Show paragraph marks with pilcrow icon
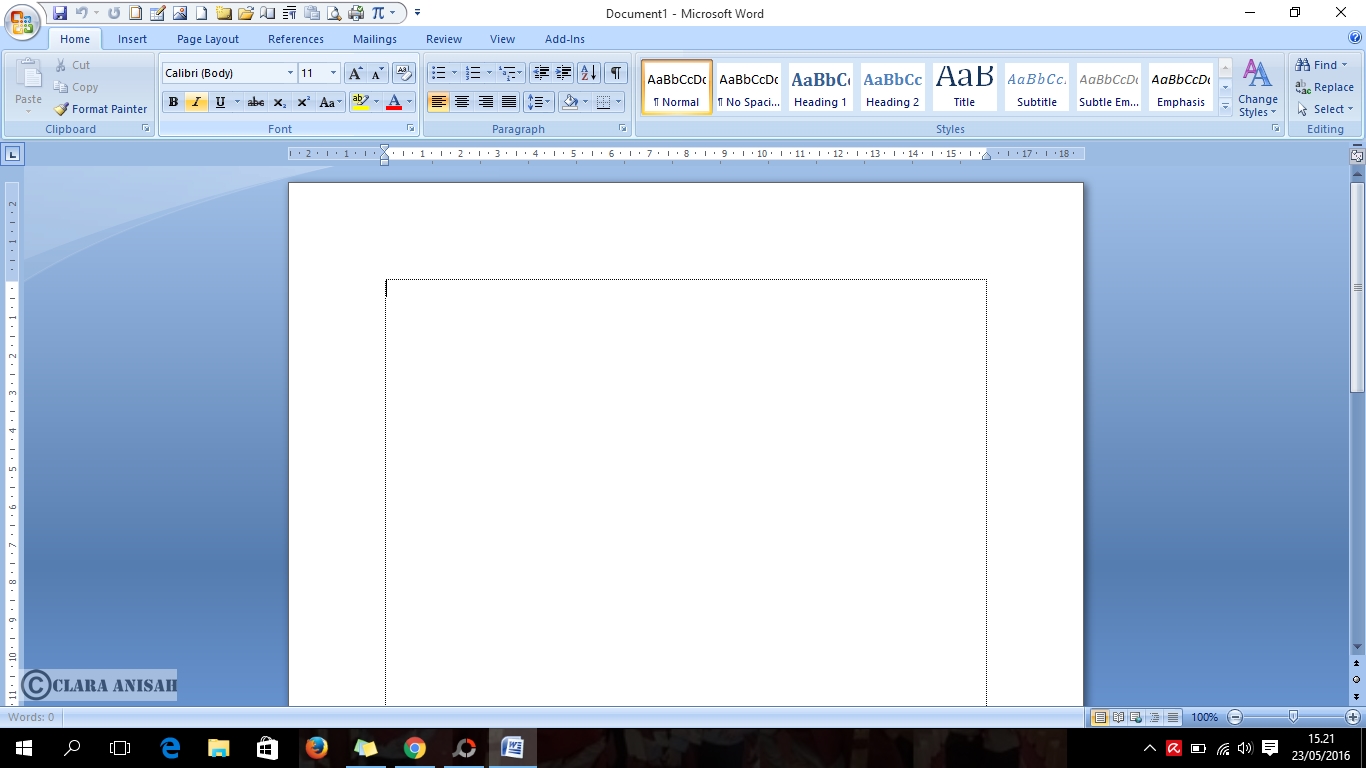Viewport: 1366px width, 768px height. (616, 73)
